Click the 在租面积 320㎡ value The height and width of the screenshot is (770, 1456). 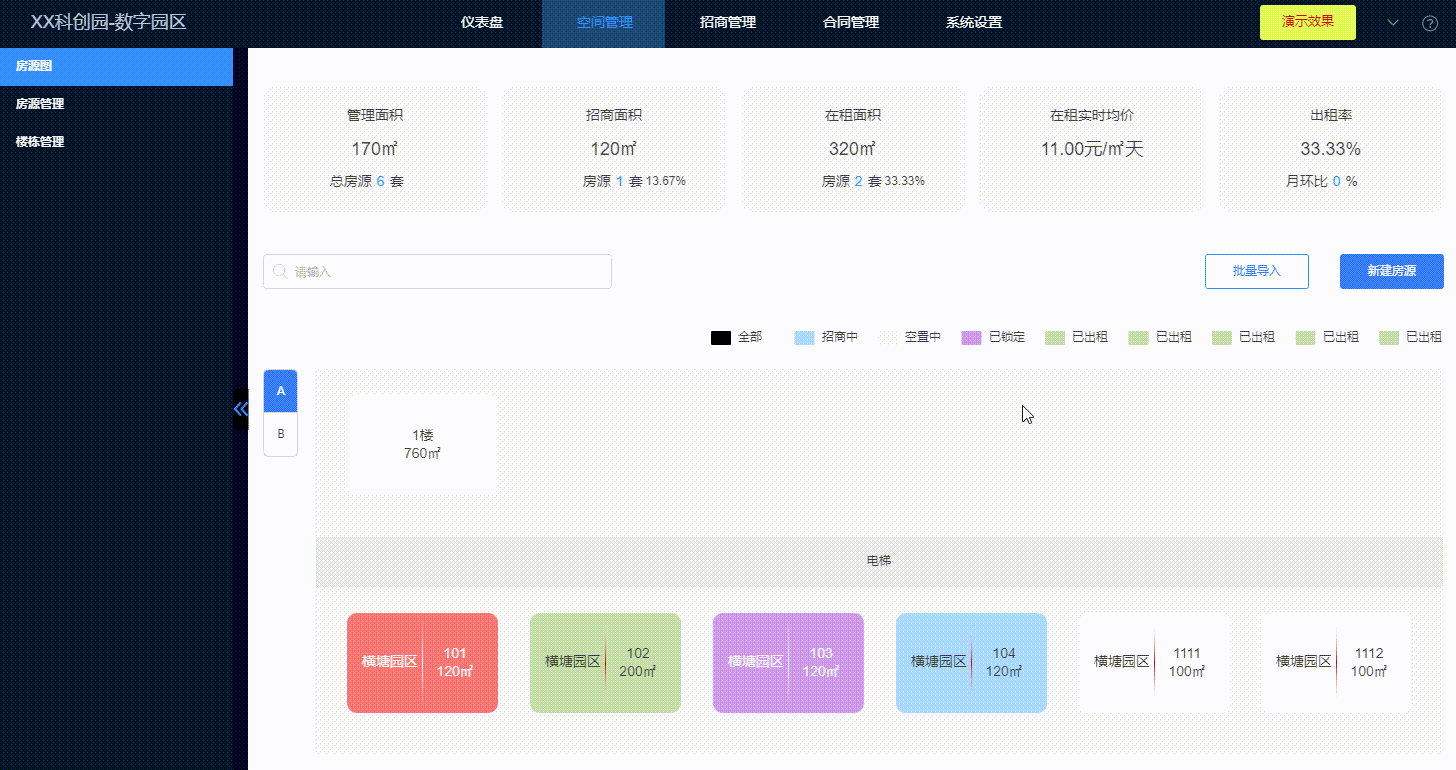[852, 149]
